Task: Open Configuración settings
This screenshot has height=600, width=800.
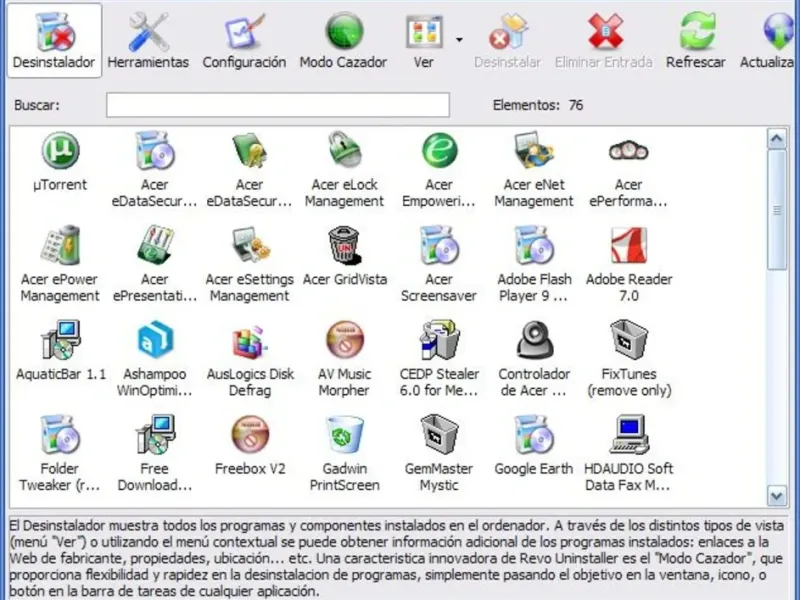Action: [x=244, y=40]
